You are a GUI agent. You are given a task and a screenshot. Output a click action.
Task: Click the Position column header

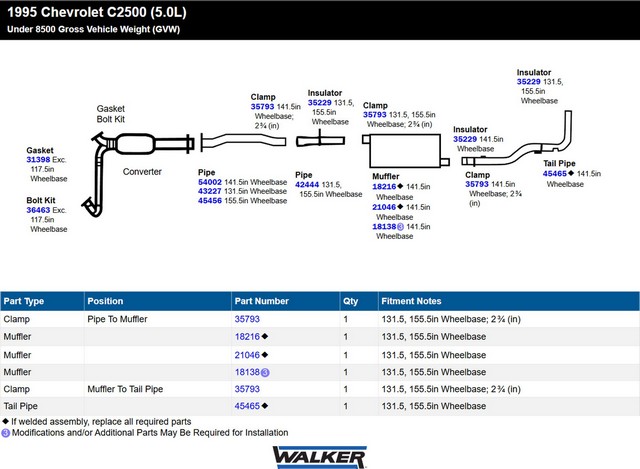point(158,301)
